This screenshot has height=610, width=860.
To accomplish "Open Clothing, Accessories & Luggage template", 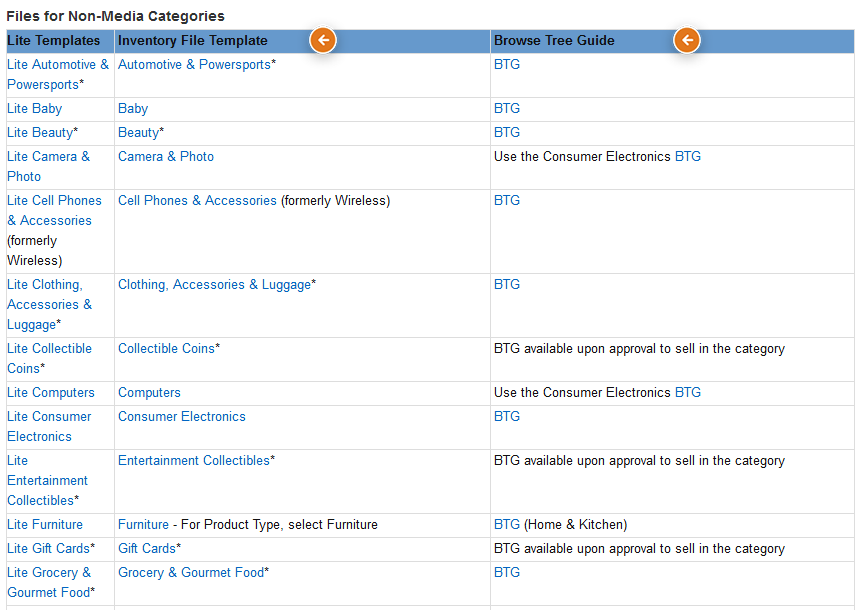I will (214, 285).
